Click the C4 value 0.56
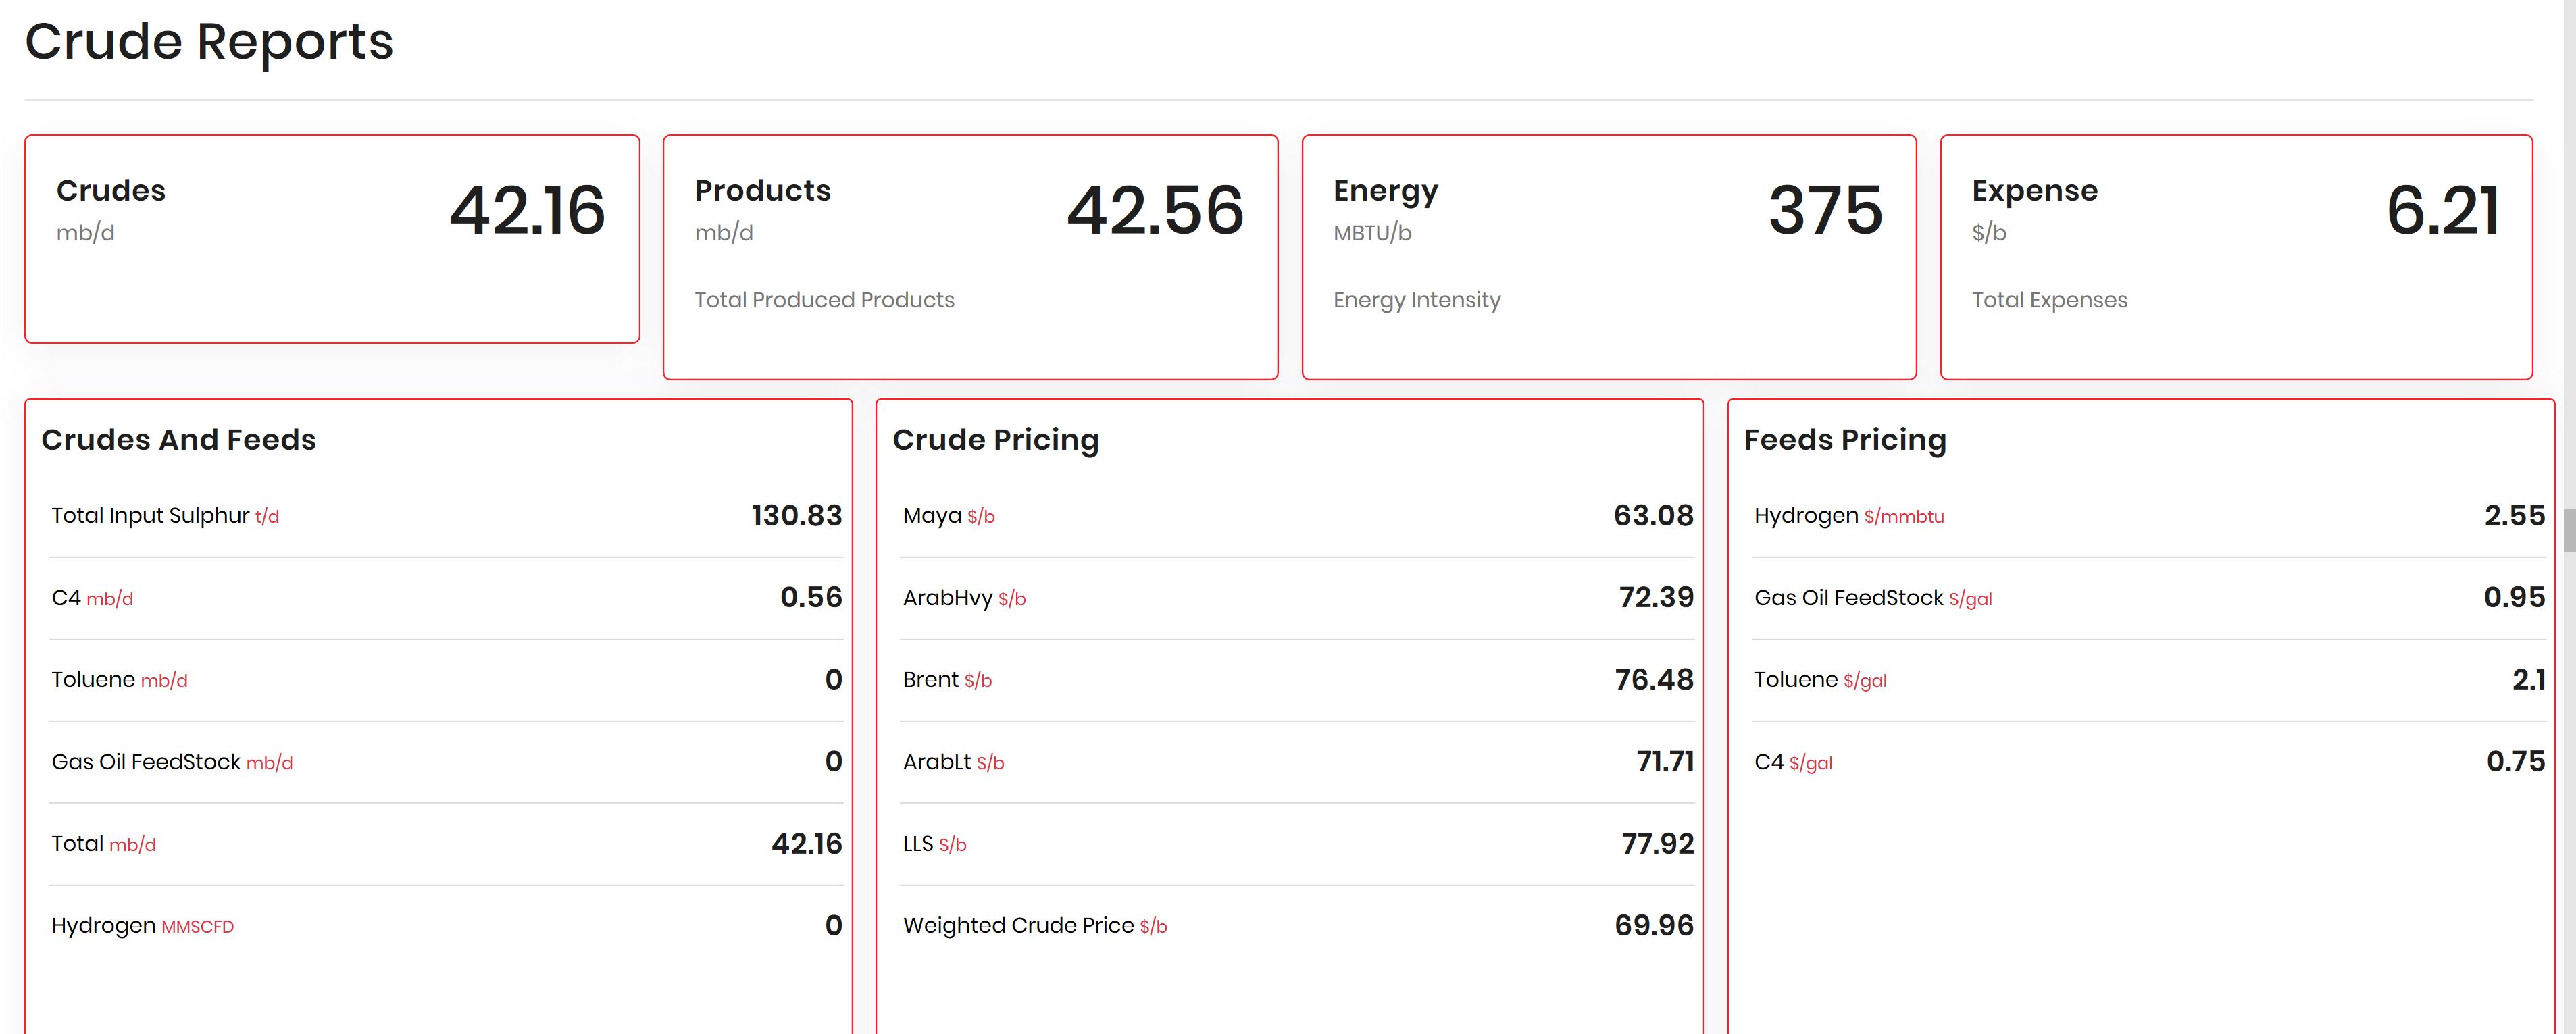Viewport: 2576px width, 1034px height. click(811, 598)
